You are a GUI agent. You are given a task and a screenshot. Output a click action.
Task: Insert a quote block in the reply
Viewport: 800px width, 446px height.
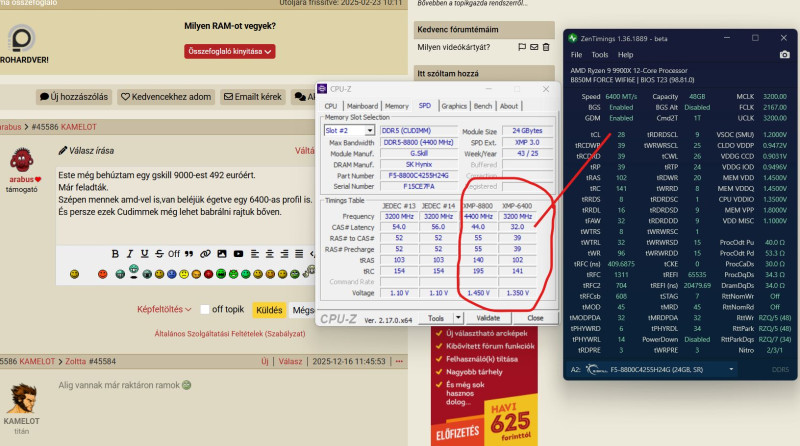[x=189, y=254]
